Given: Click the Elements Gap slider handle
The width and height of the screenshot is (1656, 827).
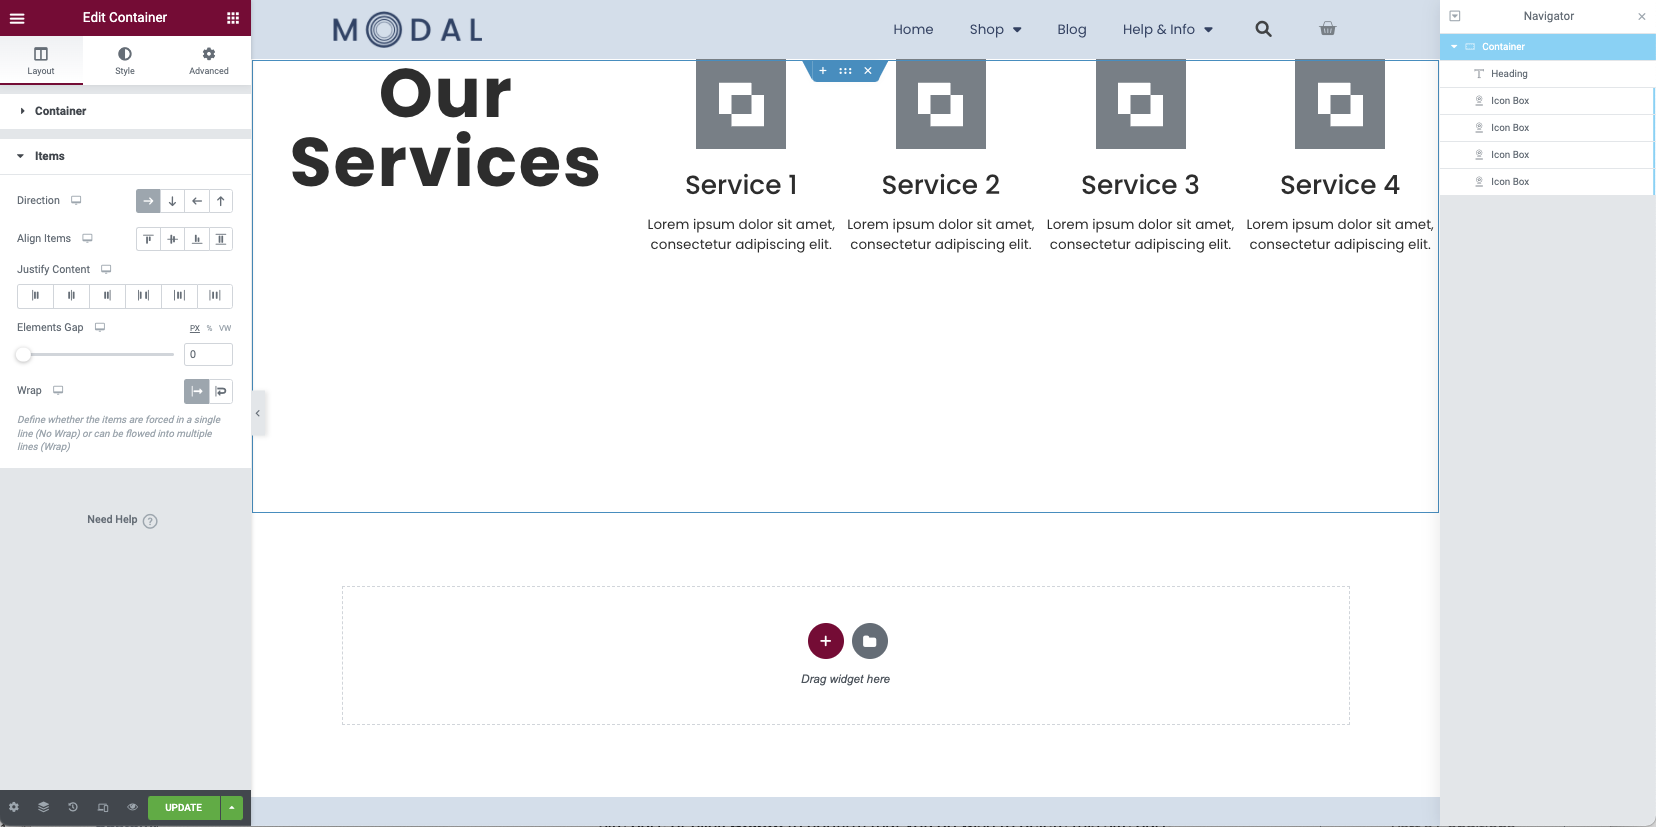Looking at the screenshot, I should pos(23,354).
